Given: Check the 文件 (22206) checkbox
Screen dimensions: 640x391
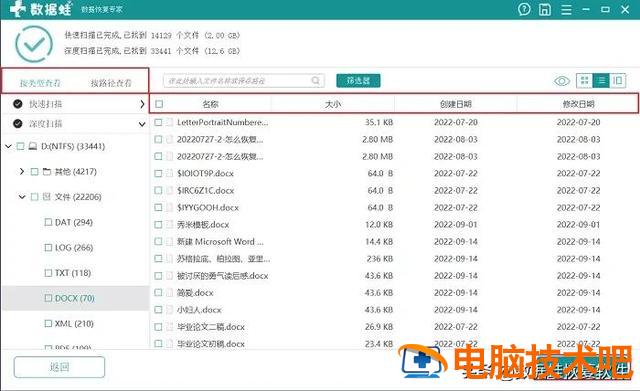Looking at the screenshot, I should click(x=34, y=197).
